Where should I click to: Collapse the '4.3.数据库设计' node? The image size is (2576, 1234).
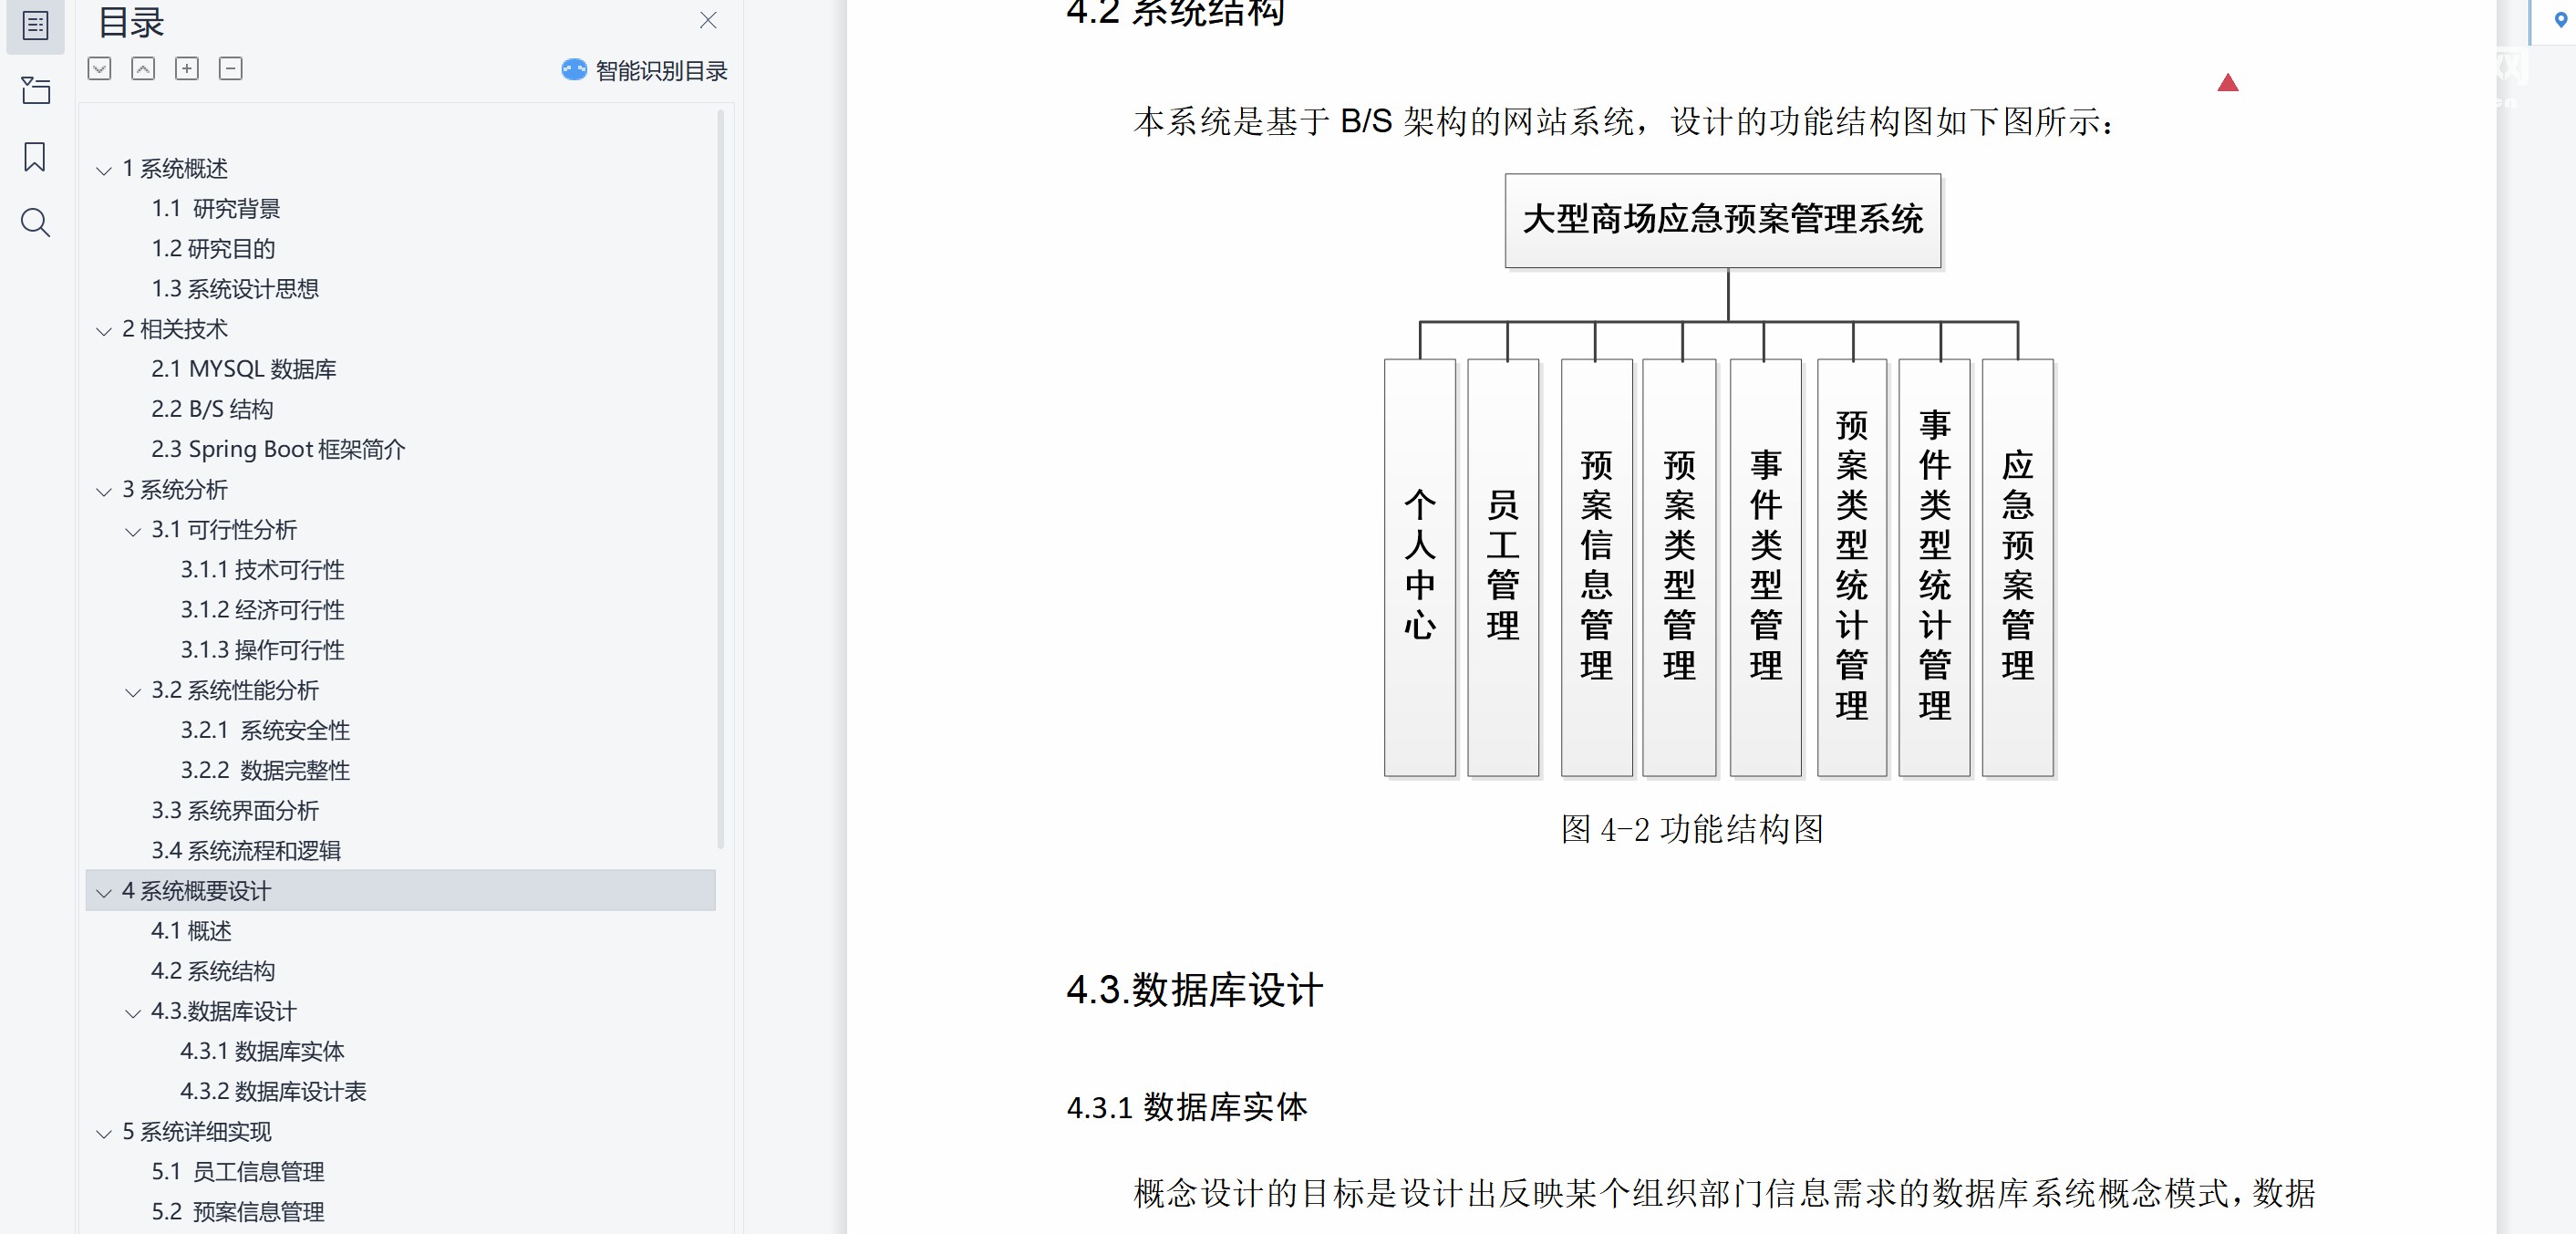(x=132, y=1014)
